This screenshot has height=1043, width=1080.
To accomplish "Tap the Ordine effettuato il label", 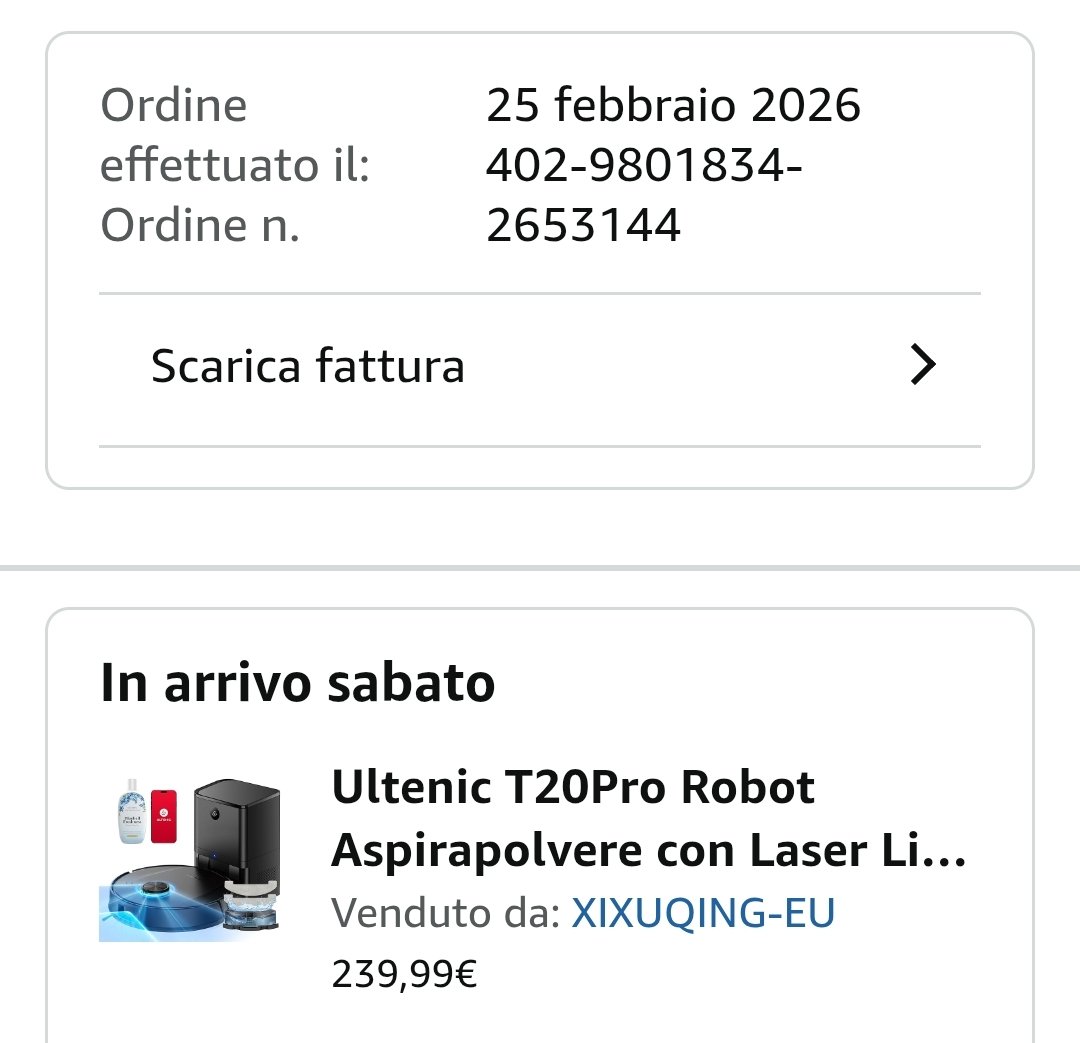I will (x=235, y=135).
